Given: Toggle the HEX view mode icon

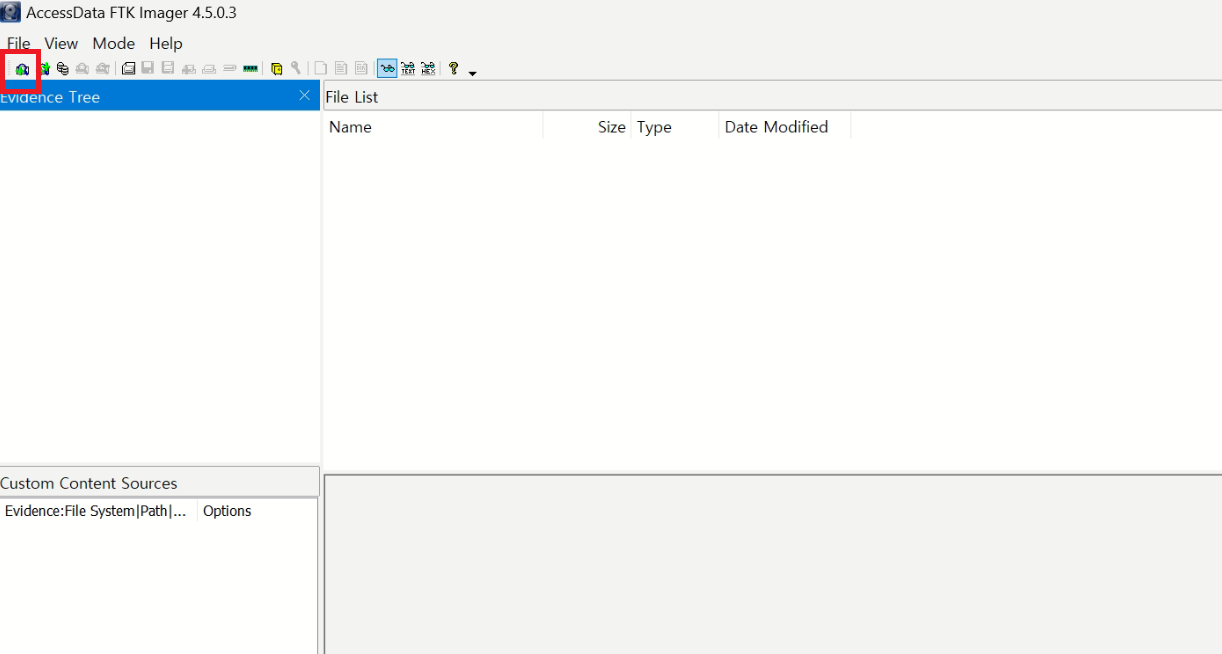Looking at the screenshot, I should 428,69.
